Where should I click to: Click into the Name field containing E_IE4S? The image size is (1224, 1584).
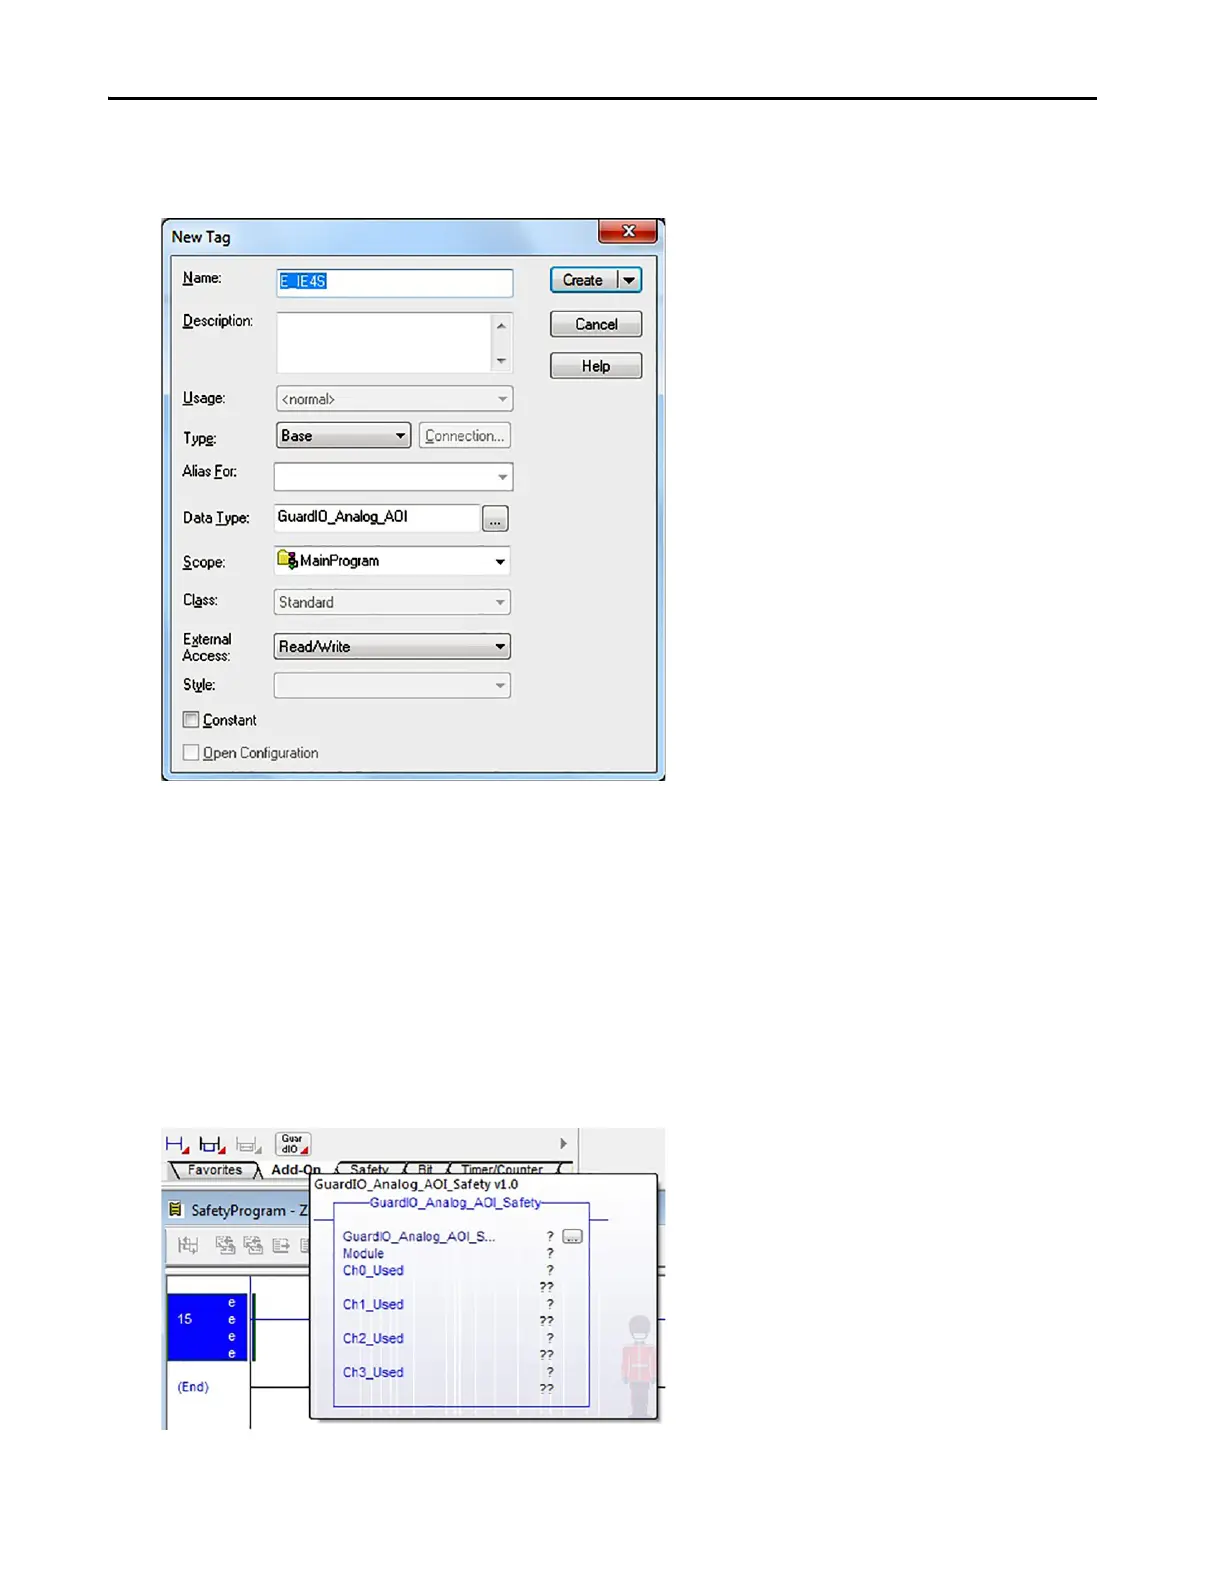394,282
